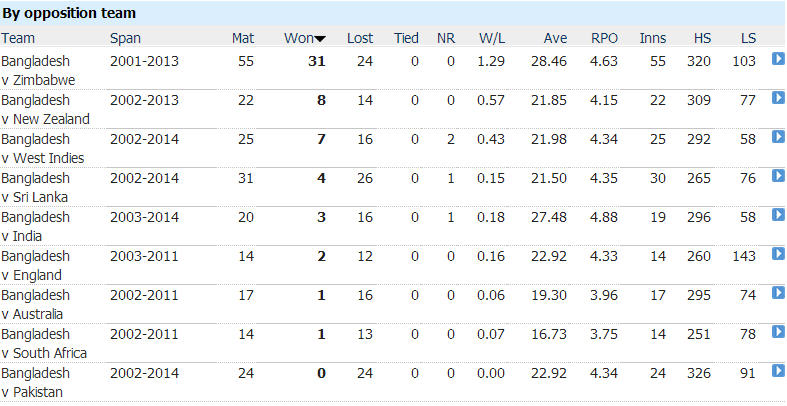
Task: Open England row details arrow
Action: click(x=778, y=255)
